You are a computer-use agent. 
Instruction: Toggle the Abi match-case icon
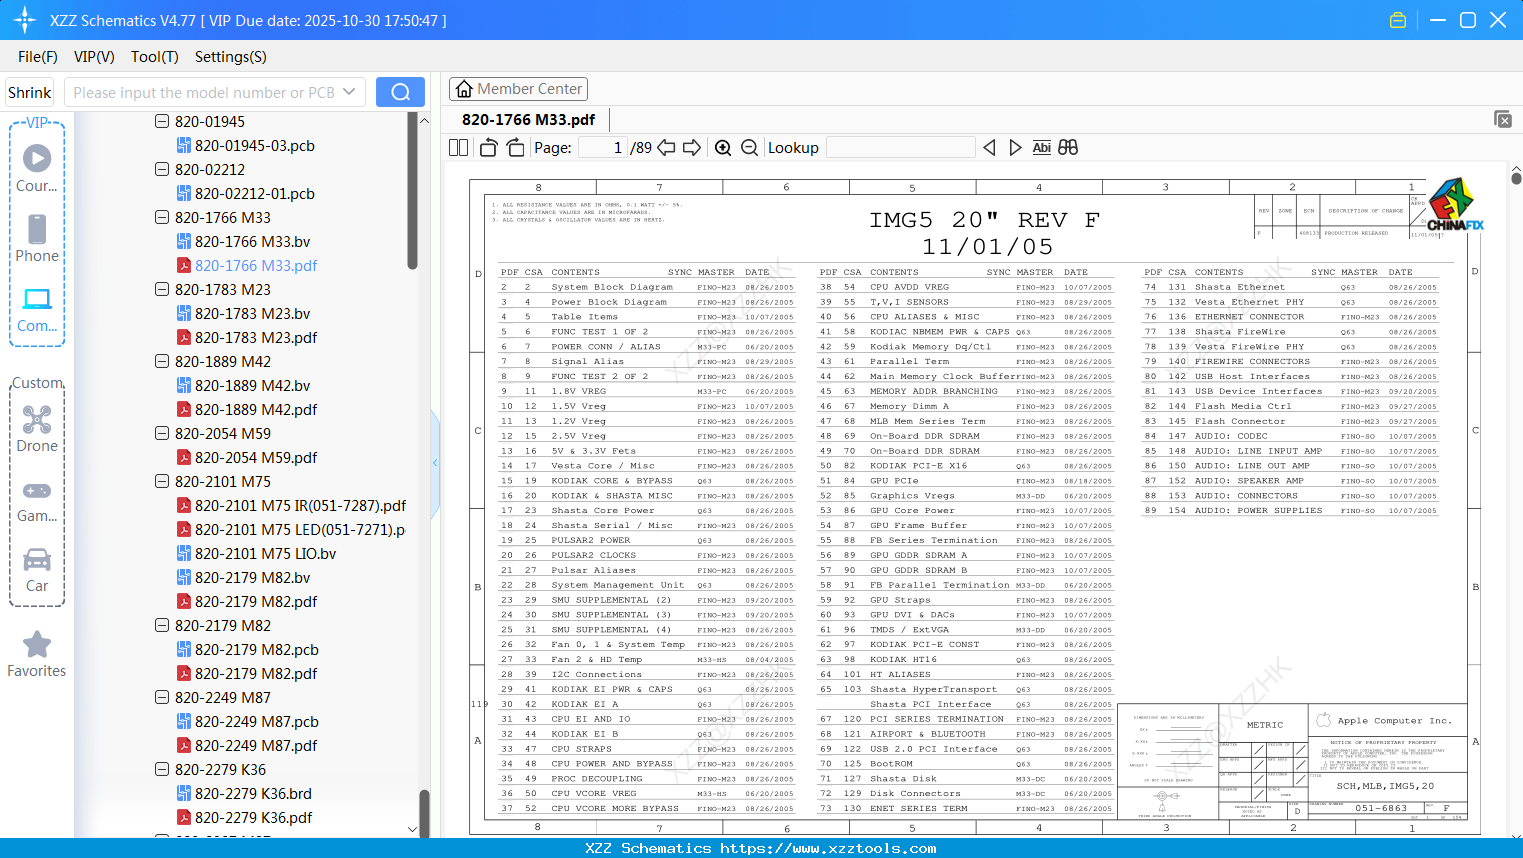pos(1041,147)
